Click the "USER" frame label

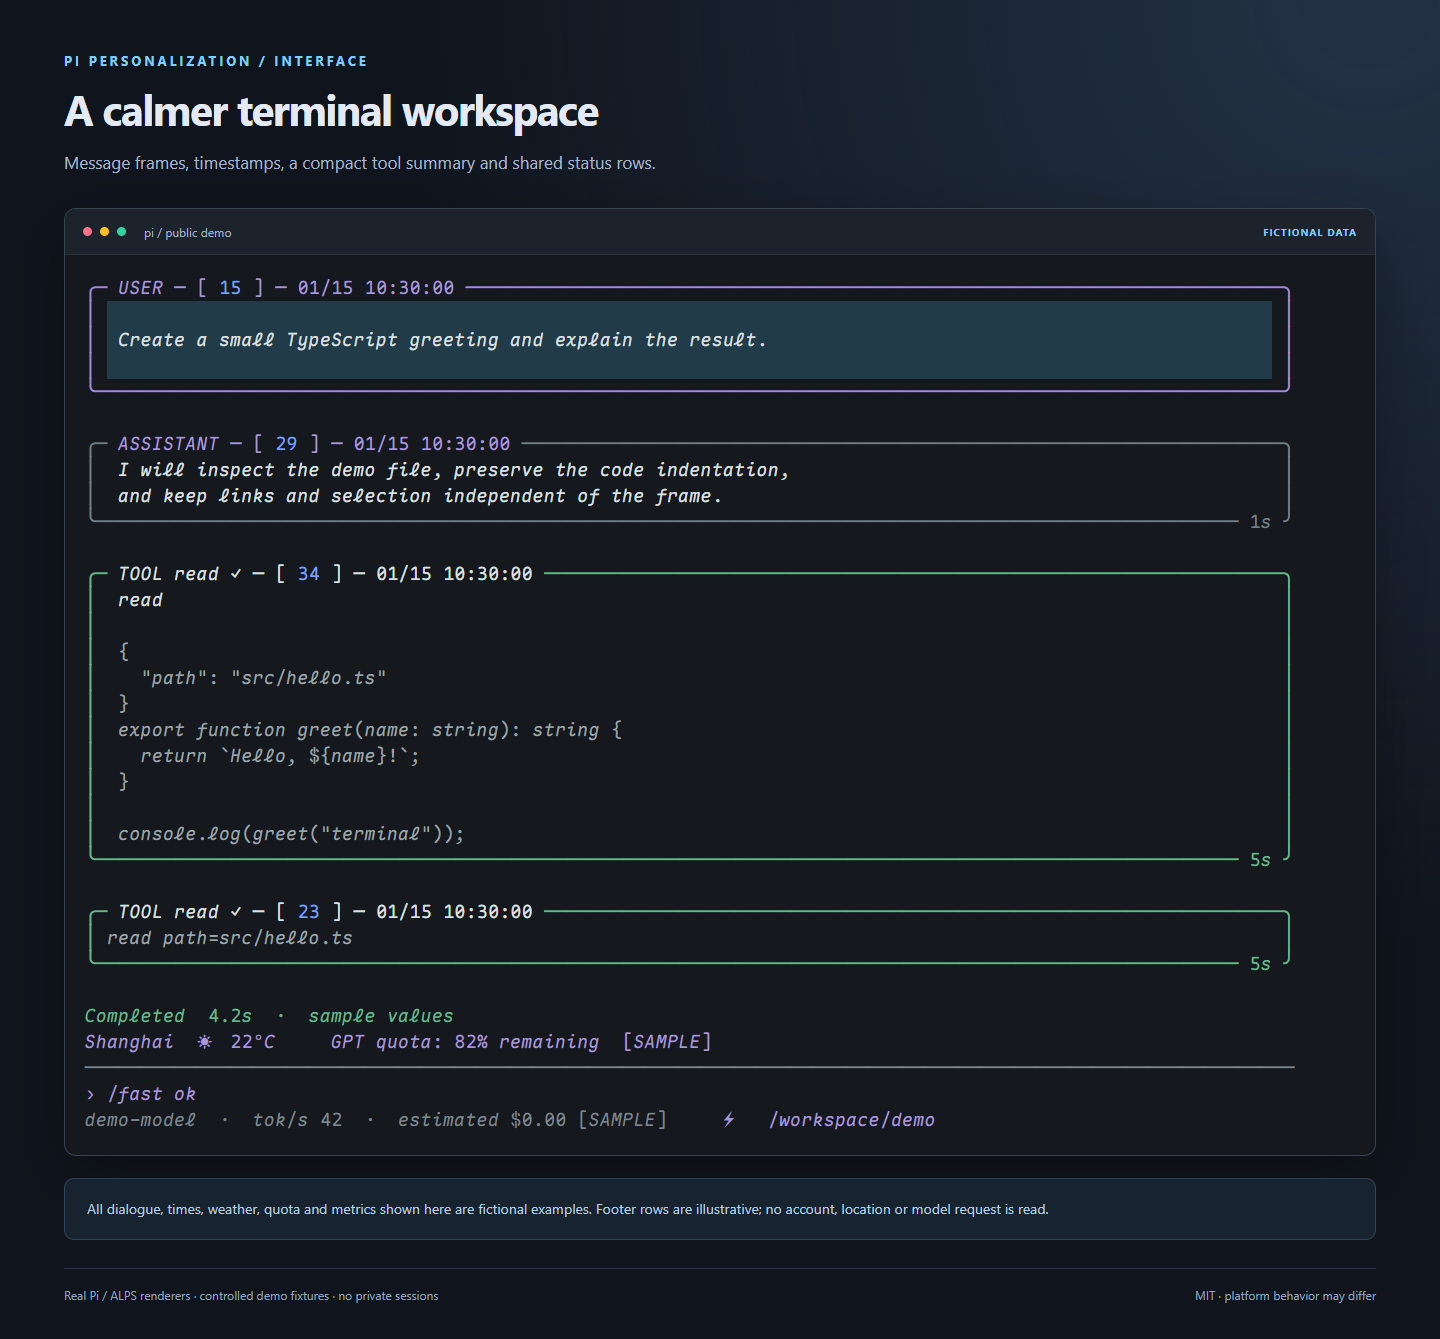pyautogui.click(x=140, y=288)
